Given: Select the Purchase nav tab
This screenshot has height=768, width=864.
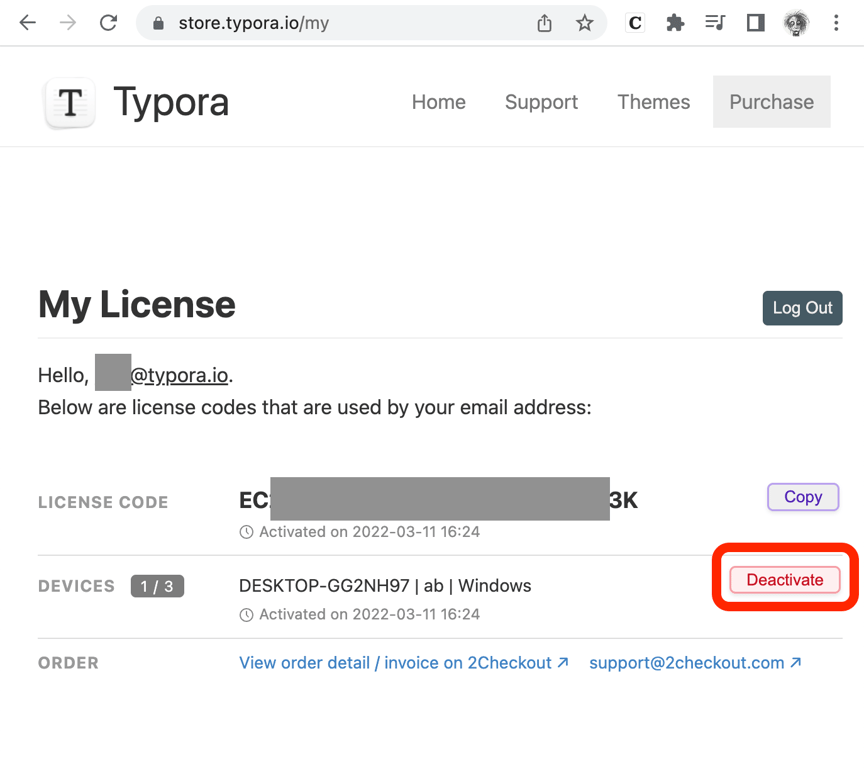Looking at the screenshot, I should pyautogui.click(x=771, y=102).
